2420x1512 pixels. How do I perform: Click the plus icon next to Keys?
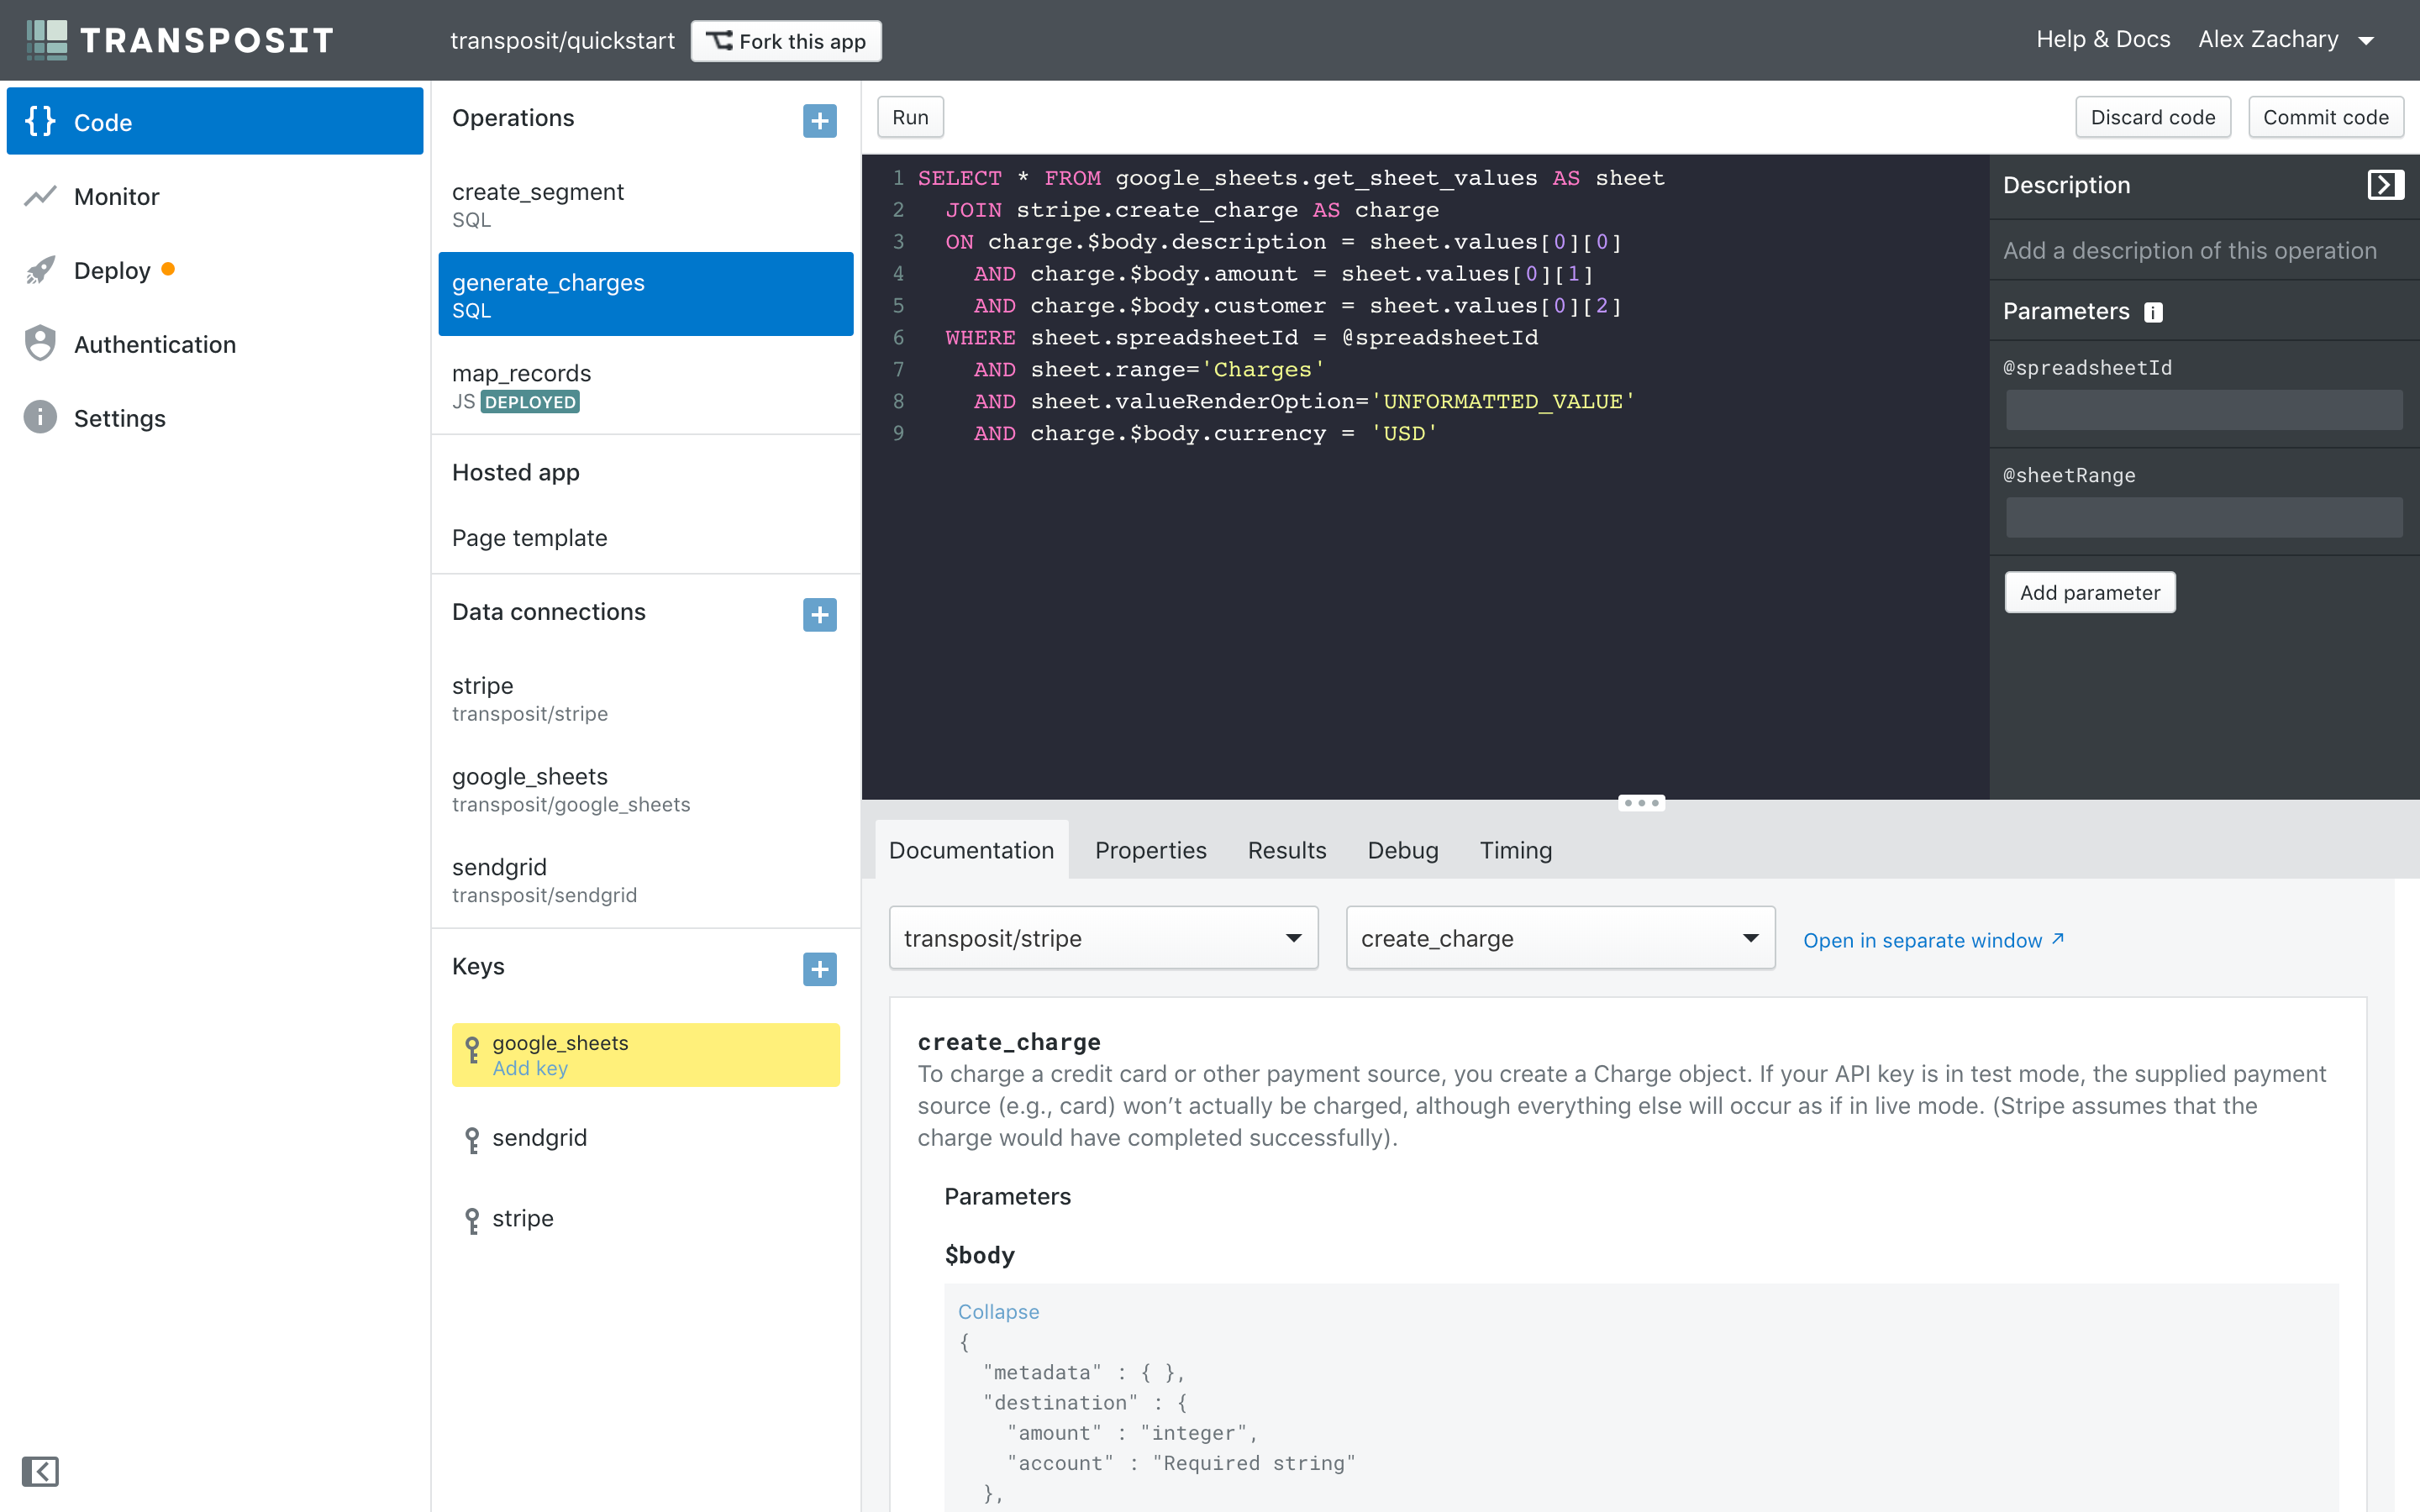click(x=819, y=968)
